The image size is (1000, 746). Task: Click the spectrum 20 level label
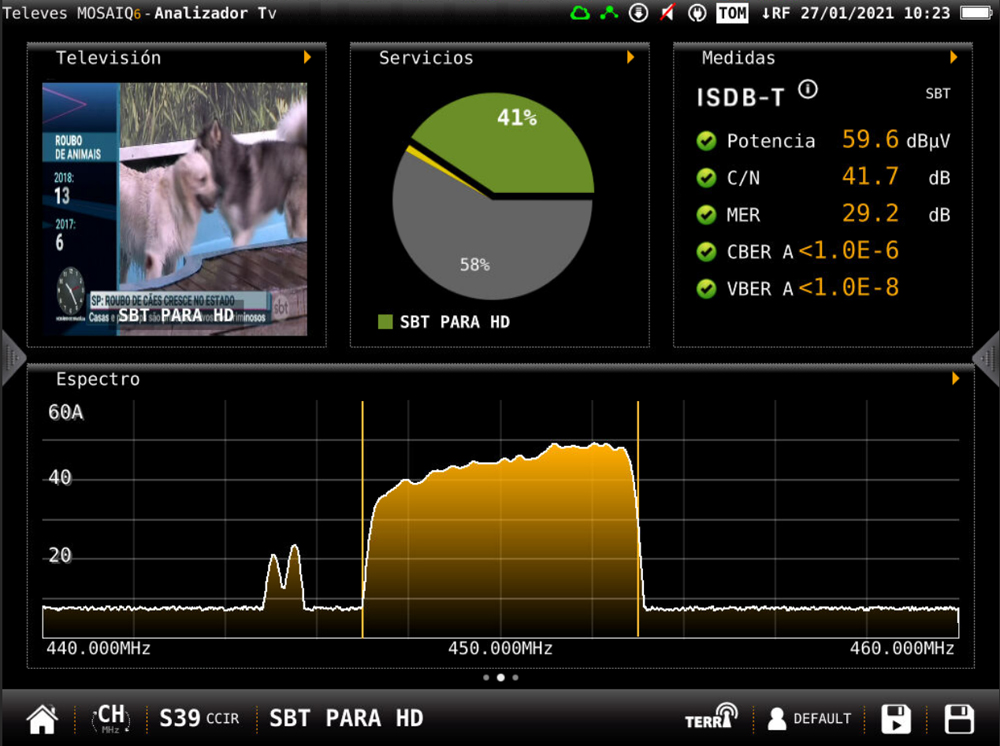click(60, 555)
